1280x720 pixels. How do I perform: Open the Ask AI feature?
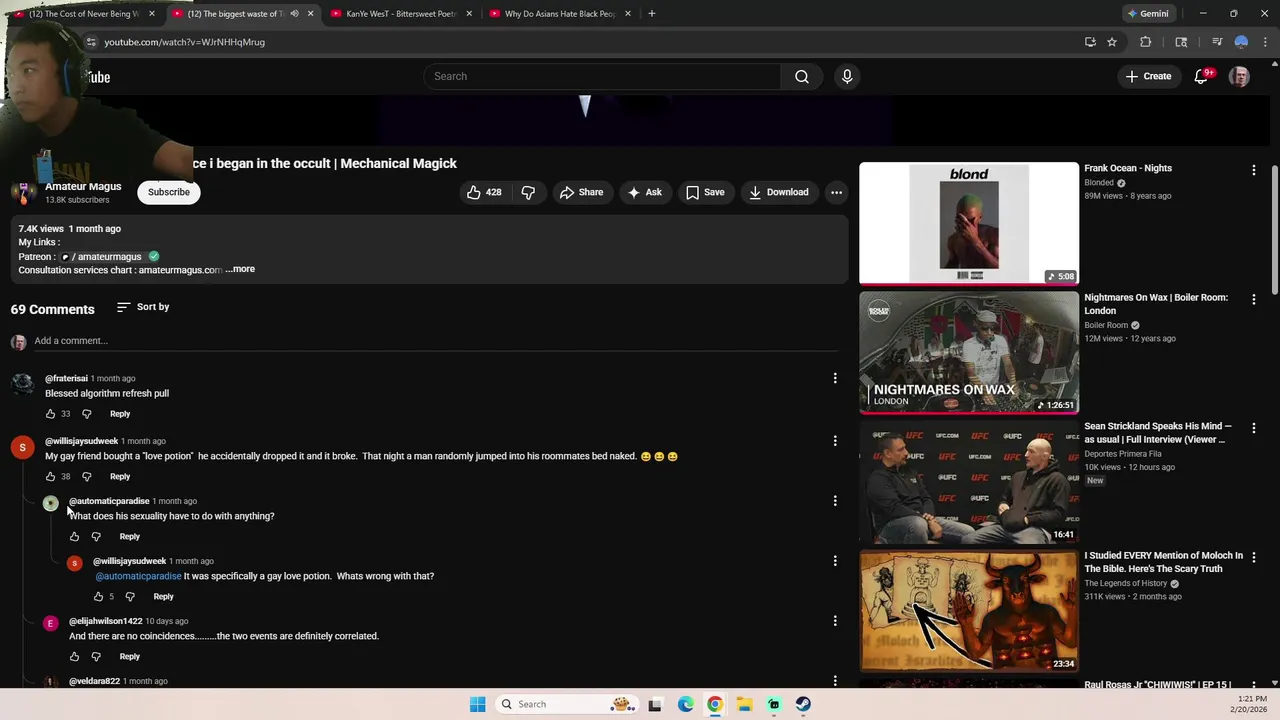[644, 192]
